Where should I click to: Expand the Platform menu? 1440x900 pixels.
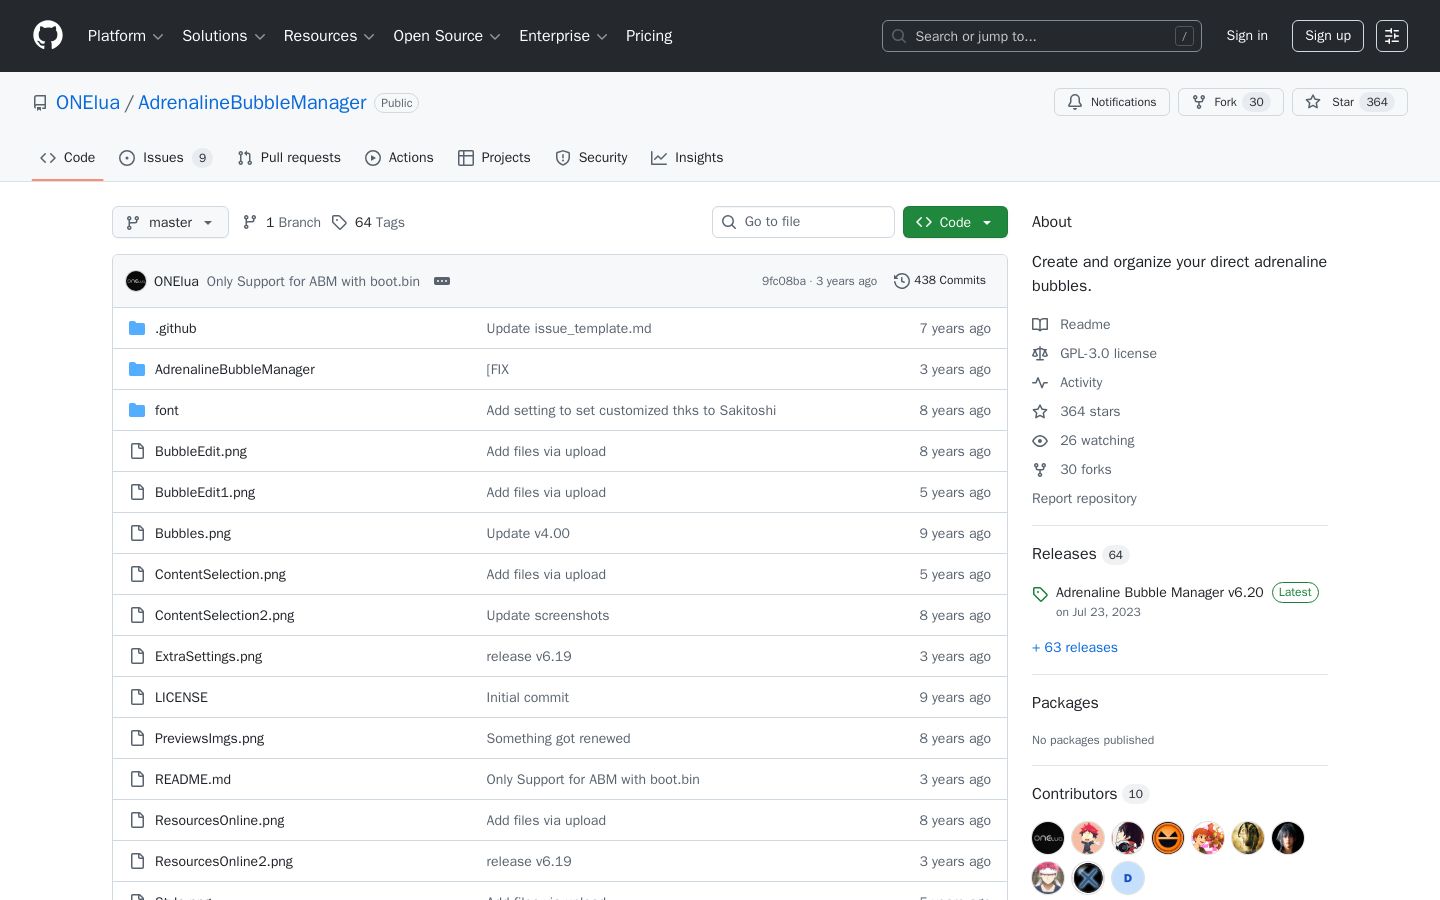click(x=125, y=36)
